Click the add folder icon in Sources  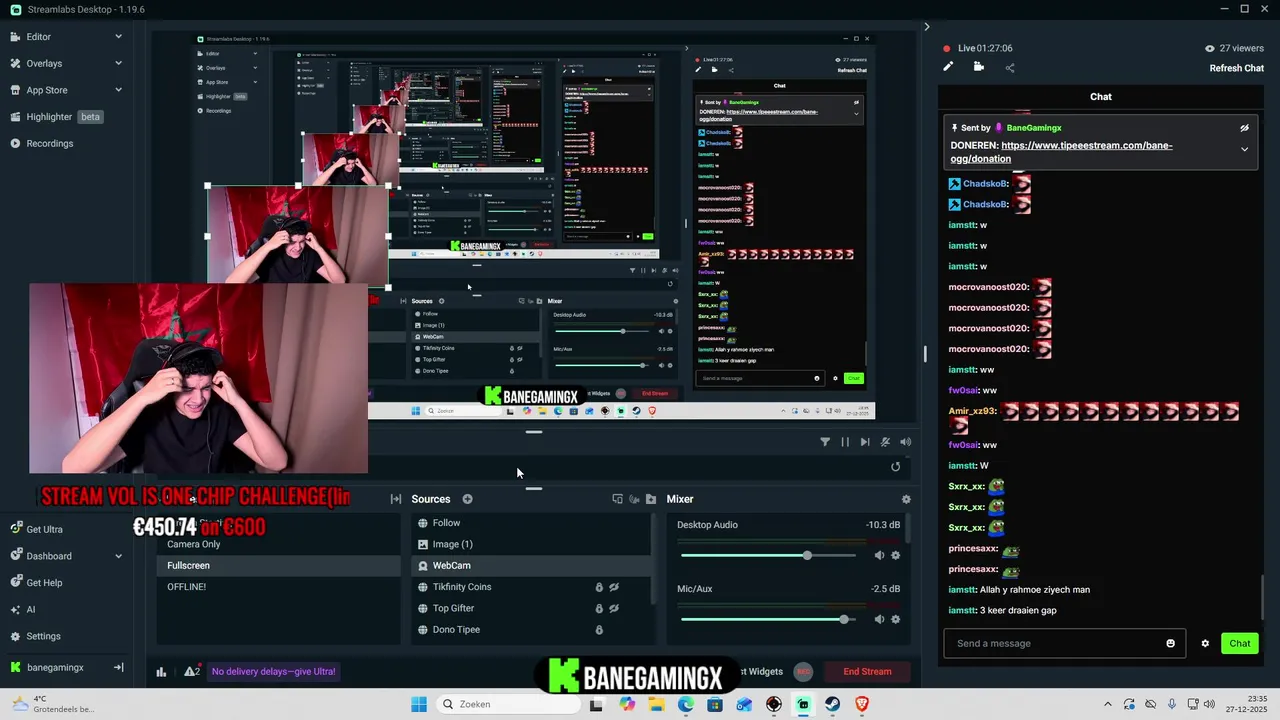(651, 499)
